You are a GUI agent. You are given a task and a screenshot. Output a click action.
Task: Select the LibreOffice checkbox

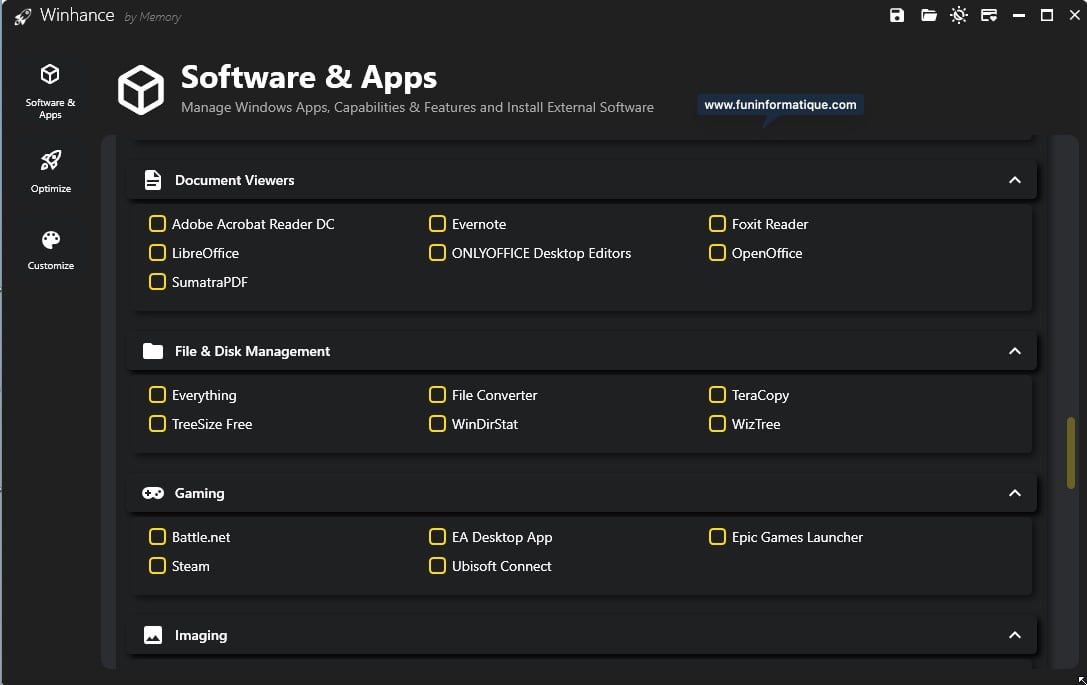point(157,252)
